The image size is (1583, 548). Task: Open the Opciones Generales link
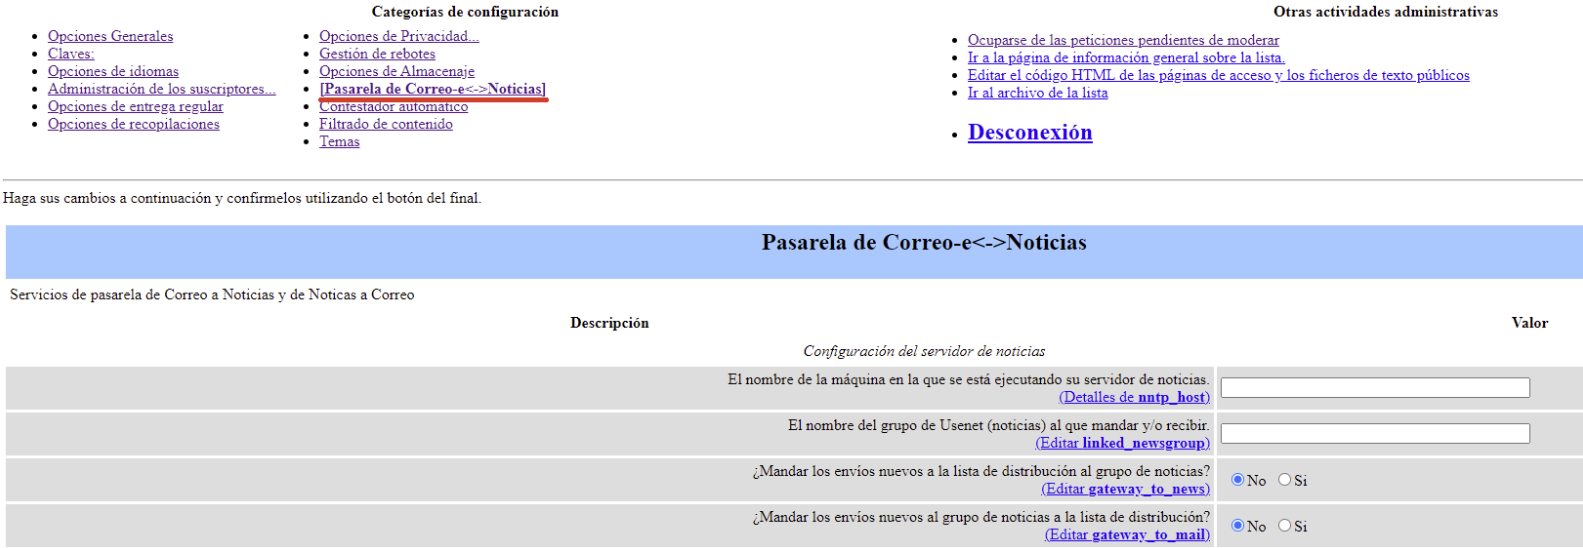tap(110, 36)
